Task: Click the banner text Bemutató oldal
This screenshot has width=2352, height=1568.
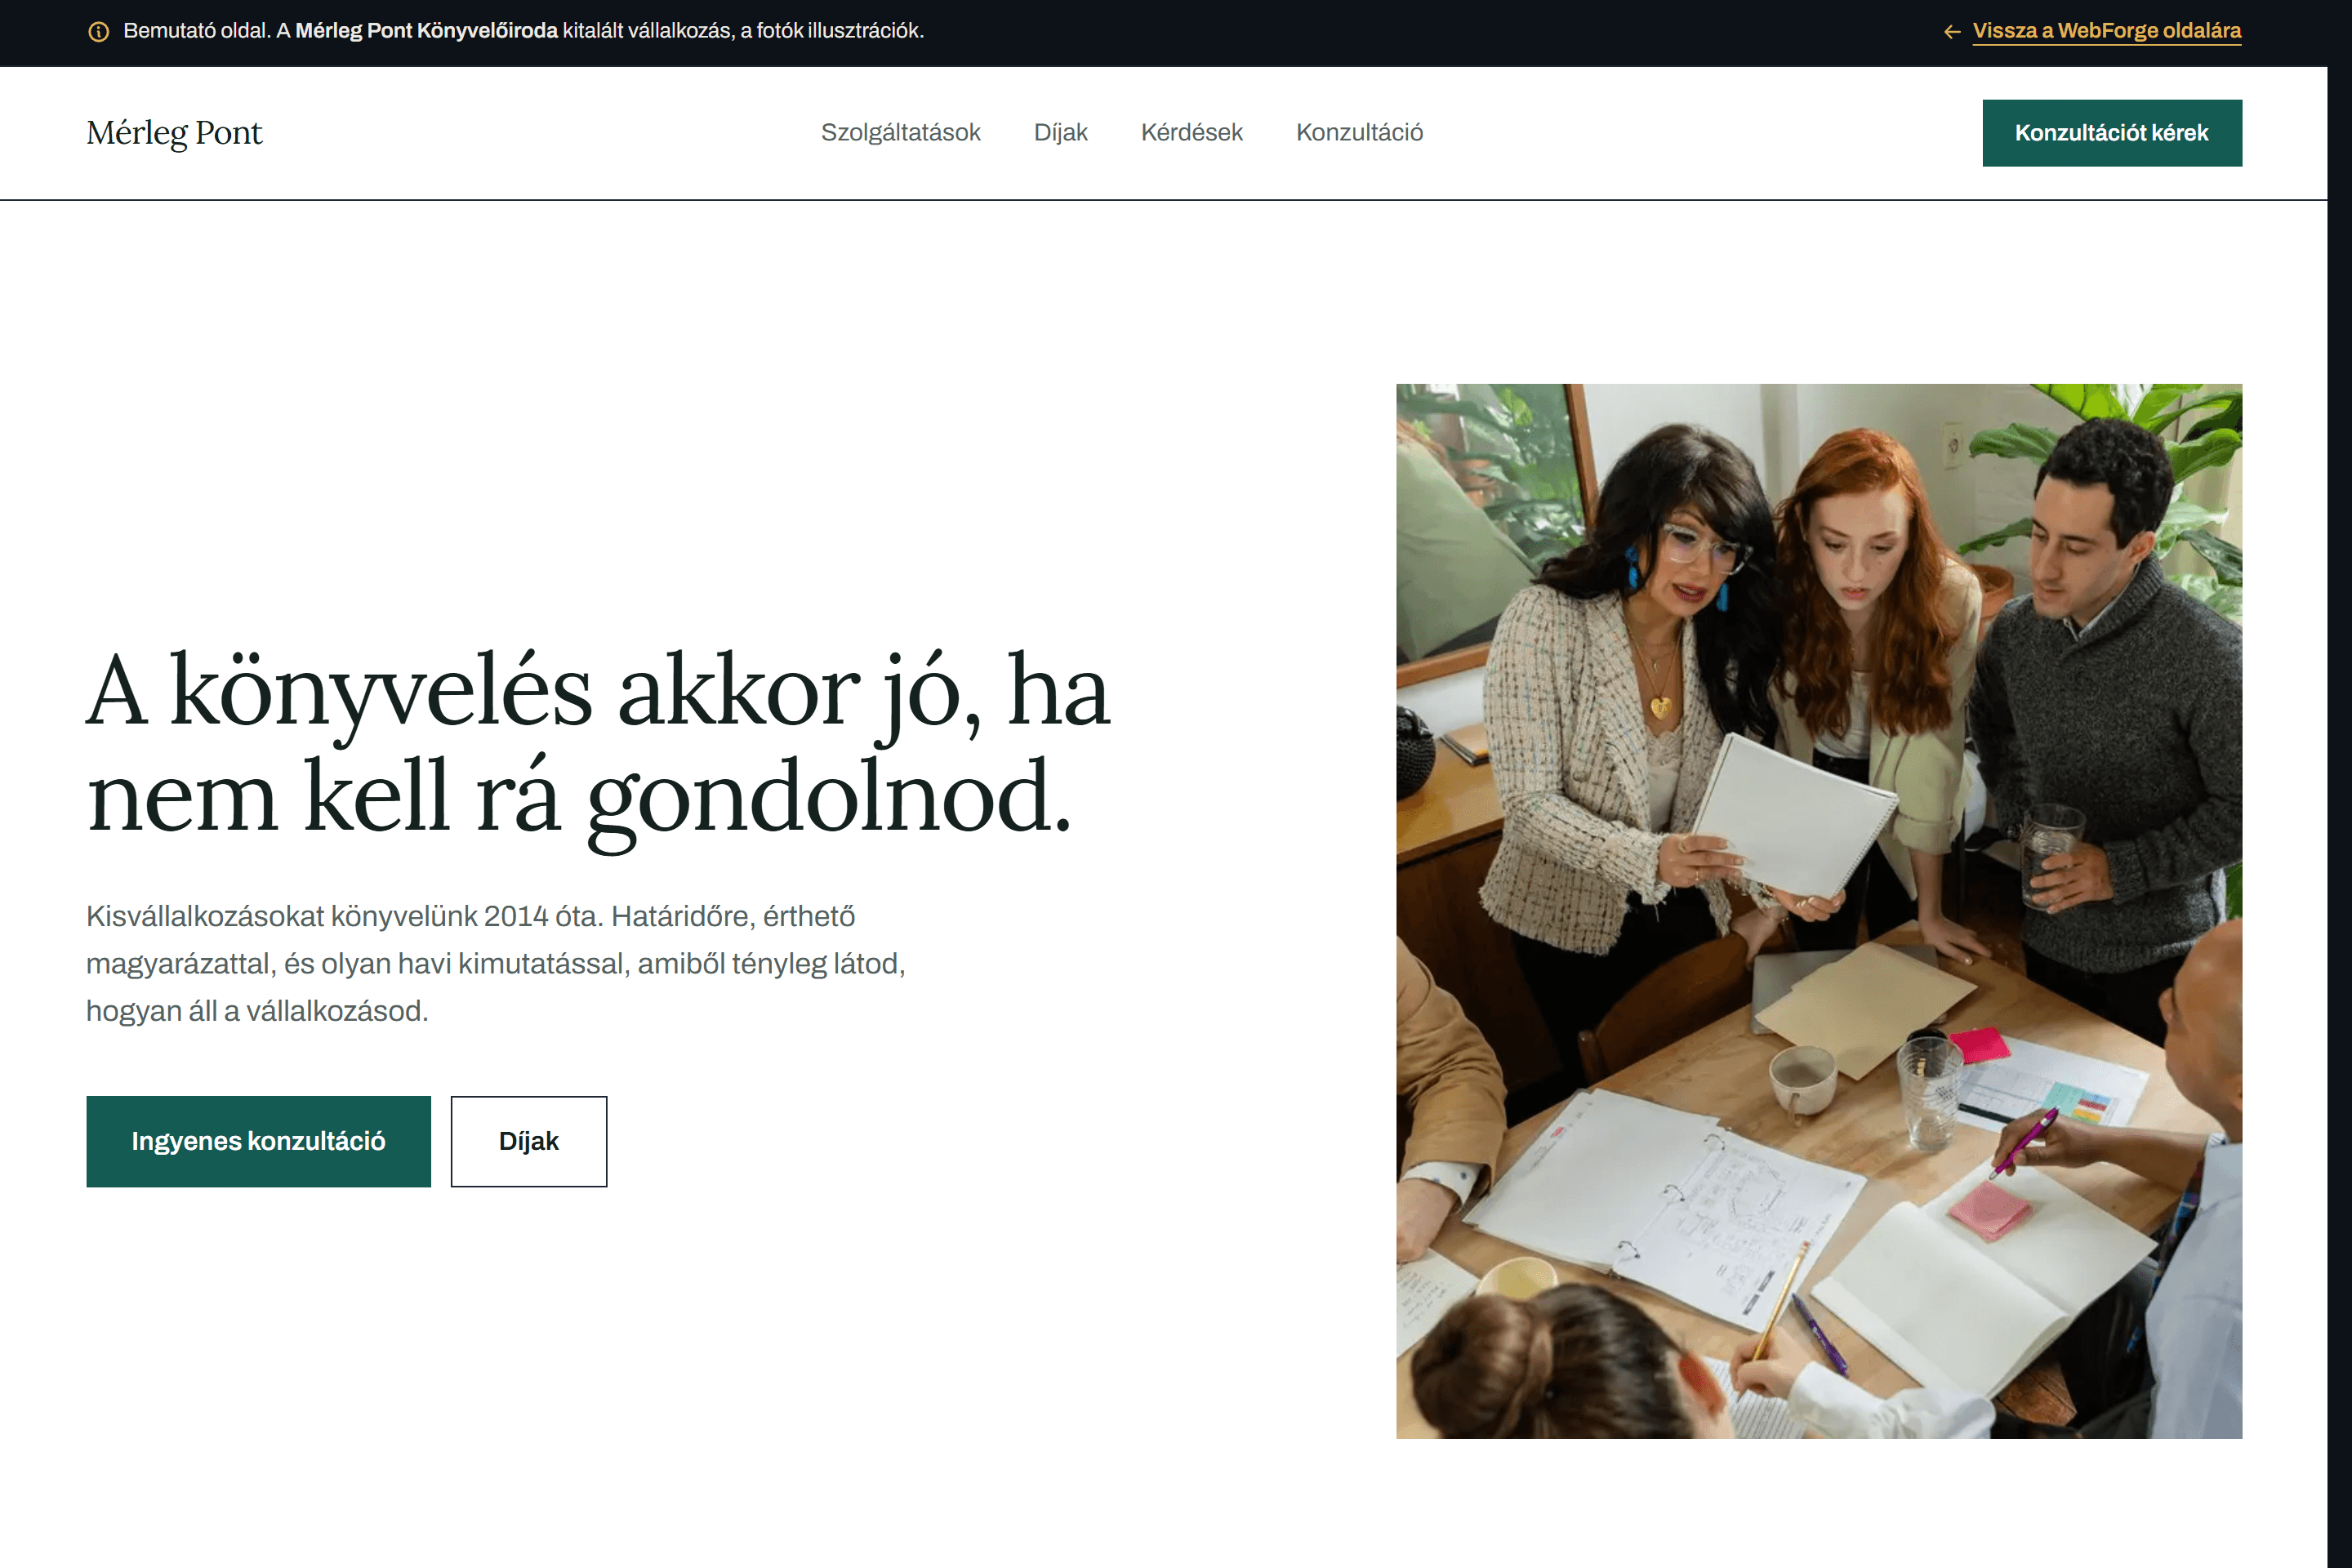Action: (x=523, y=31)
